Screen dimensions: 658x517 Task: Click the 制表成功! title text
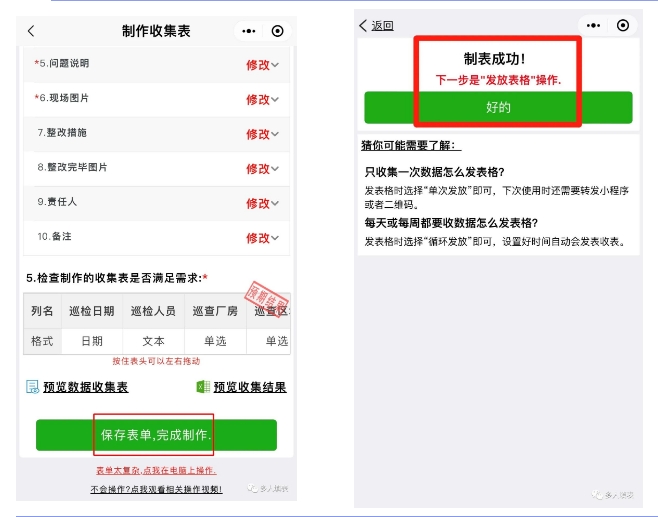point(494,59)
